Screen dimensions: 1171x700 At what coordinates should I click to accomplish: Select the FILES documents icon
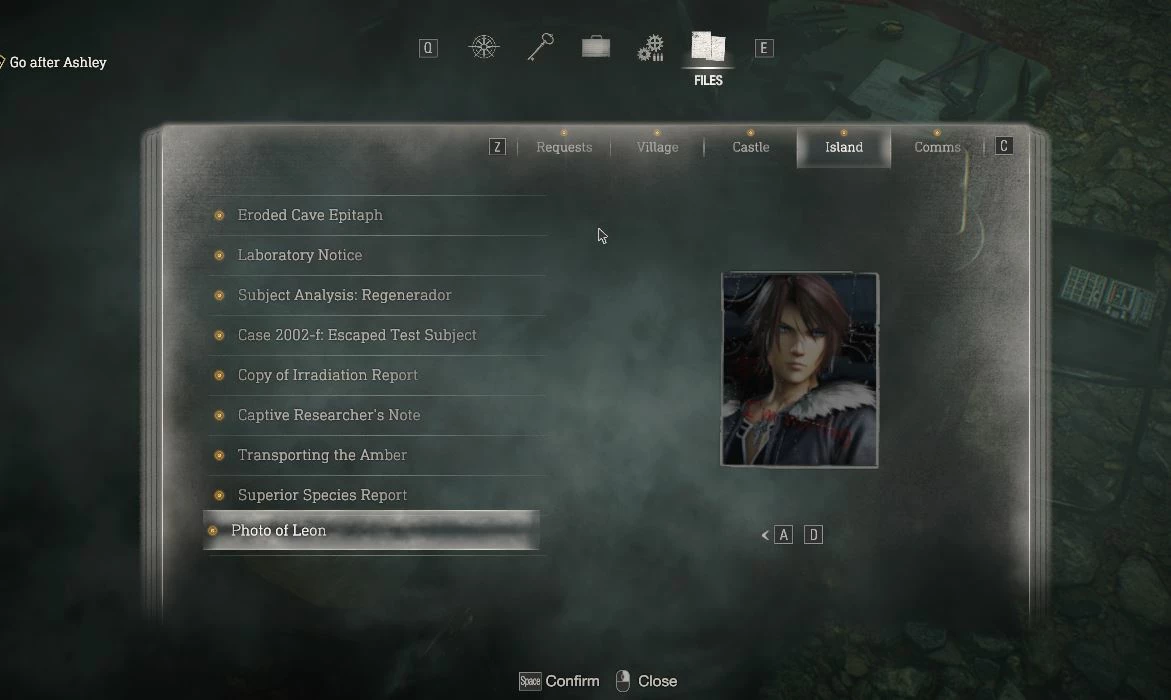708,46
